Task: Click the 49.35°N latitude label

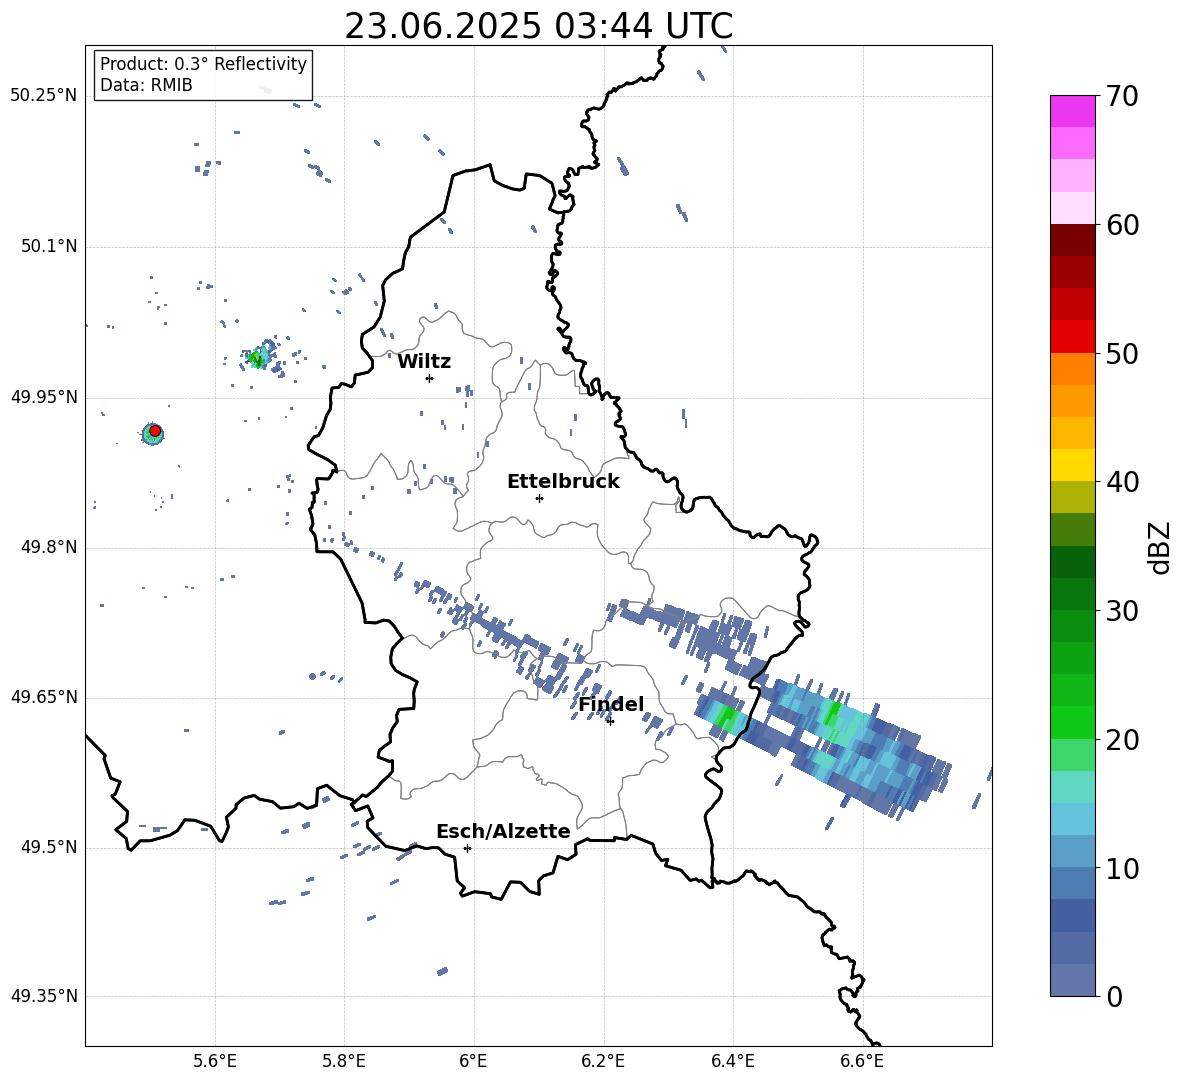Action: point(44,996)
